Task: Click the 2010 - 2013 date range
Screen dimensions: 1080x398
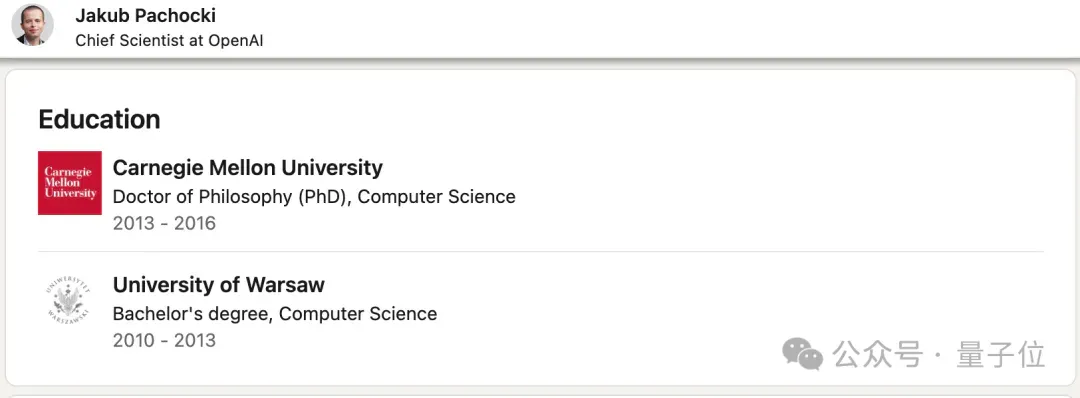Action: coord(164,340)
